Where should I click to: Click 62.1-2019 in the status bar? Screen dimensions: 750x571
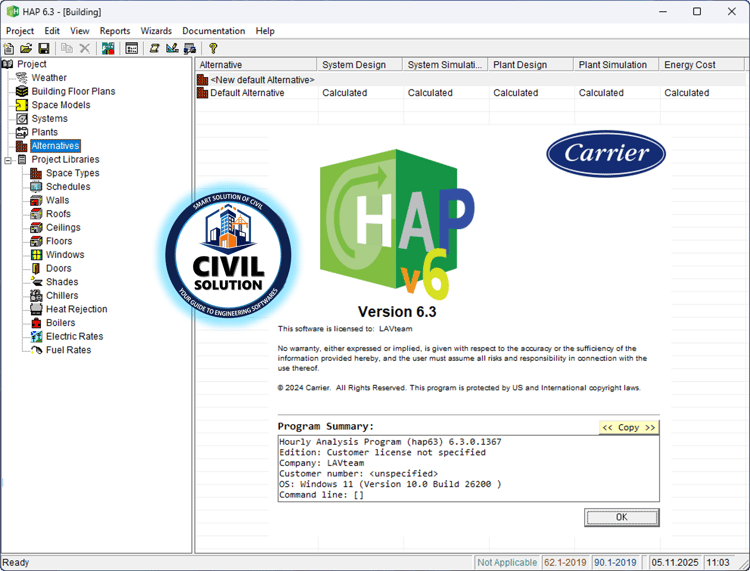click(565, 562)
